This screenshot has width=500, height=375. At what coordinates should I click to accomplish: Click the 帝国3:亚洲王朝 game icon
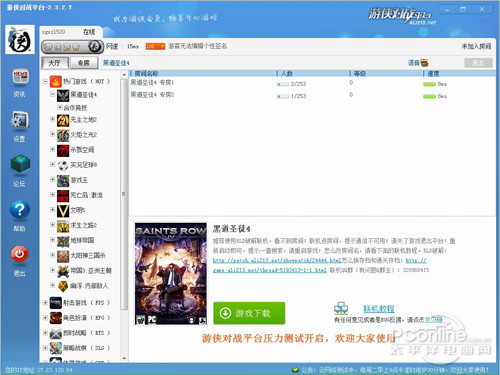(x=63, y=271)
